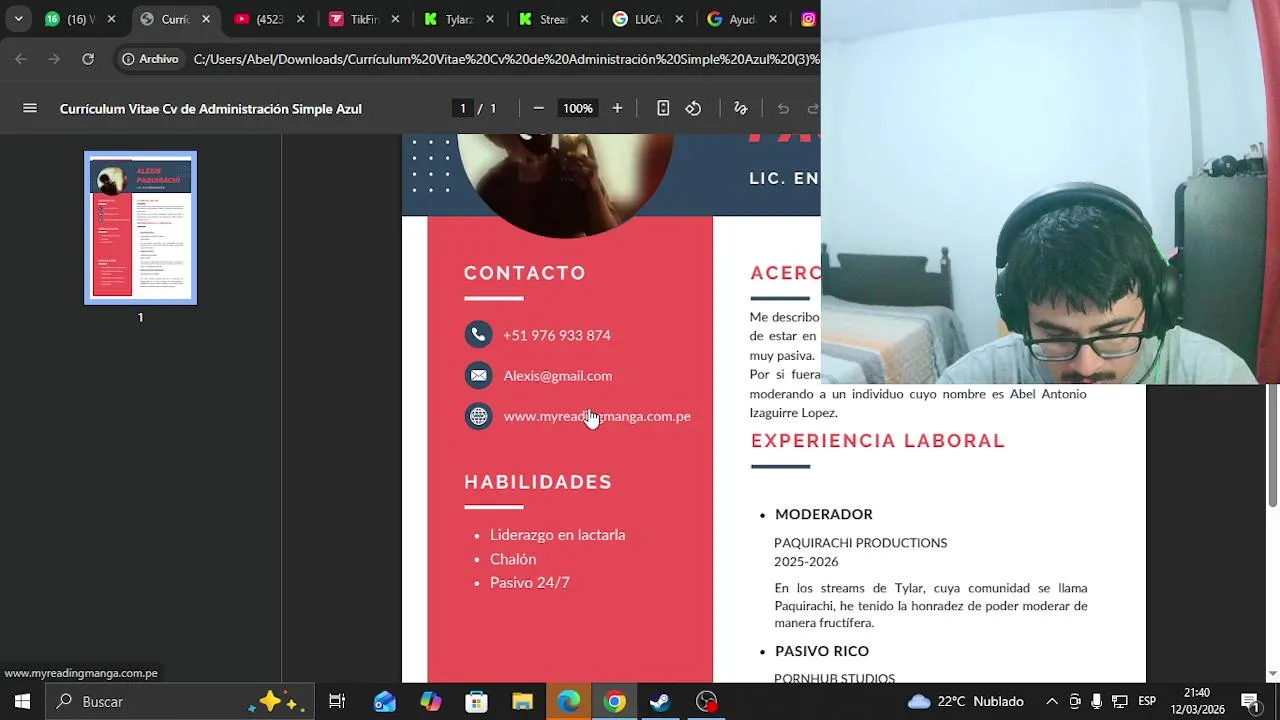Click the Buscar taskbar search box
The height and width of the screenshot is (720, 1280).
click(x=180, y=701)
